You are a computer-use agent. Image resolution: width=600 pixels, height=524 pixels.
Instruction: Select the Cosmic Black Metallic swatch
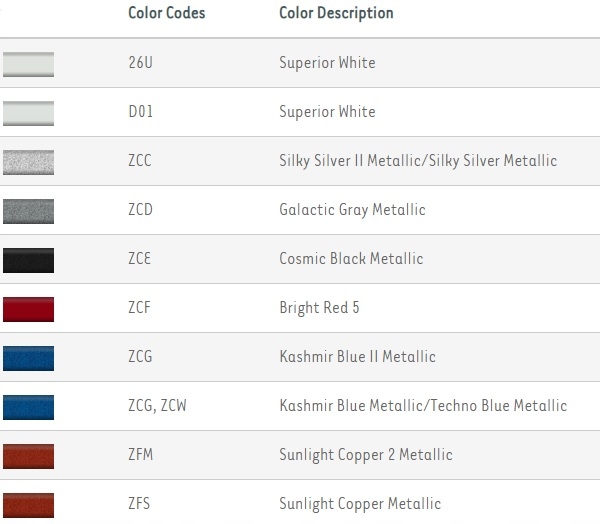click(28, 260)
